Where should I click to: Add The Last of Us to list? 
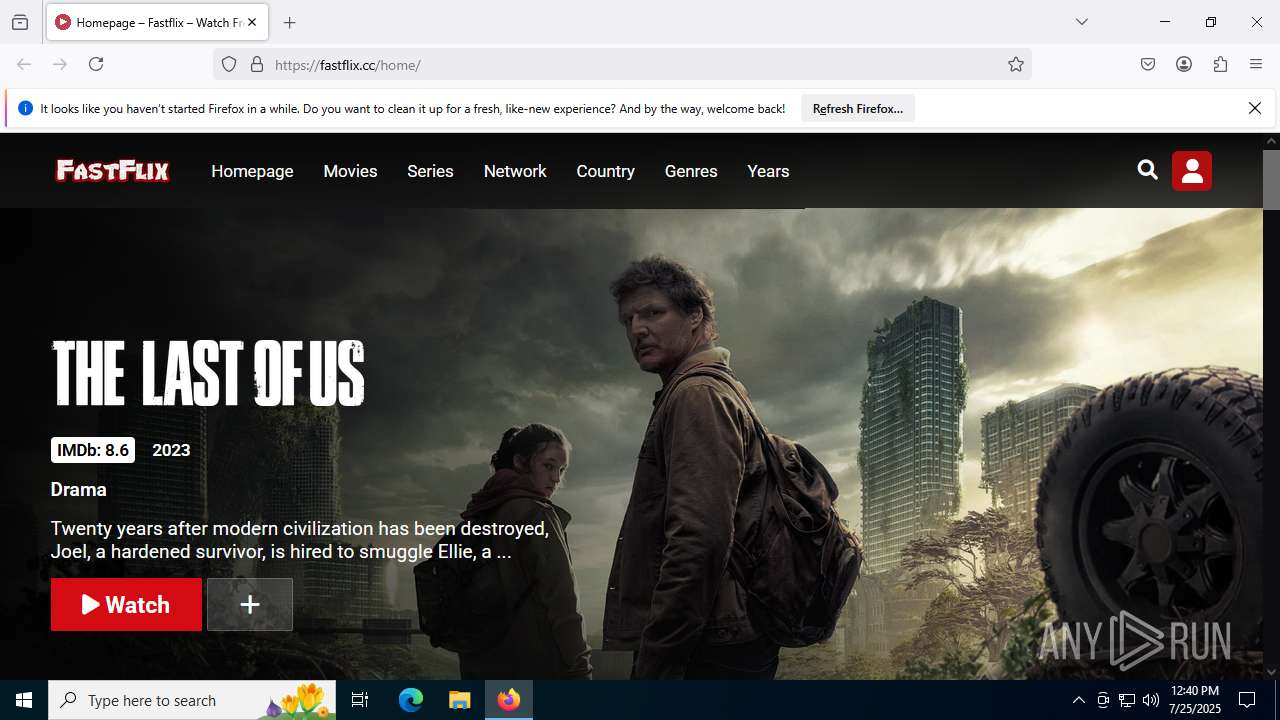(x=250, y=604)
